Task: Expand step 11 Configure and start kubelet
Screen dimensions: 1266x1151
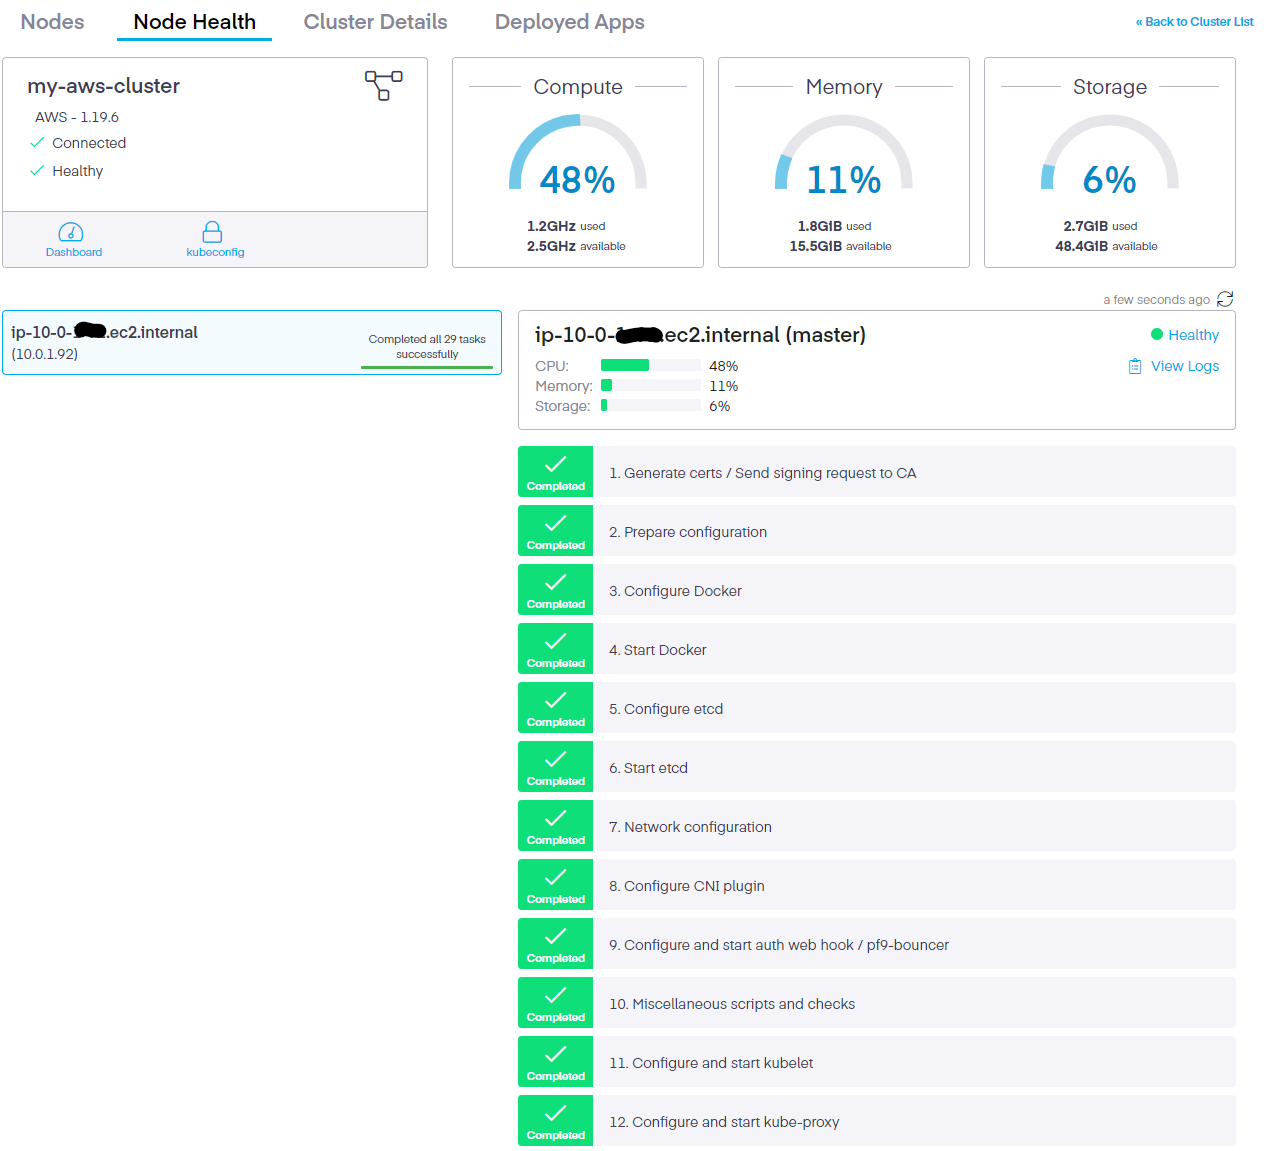Action: pos(913,1063)
